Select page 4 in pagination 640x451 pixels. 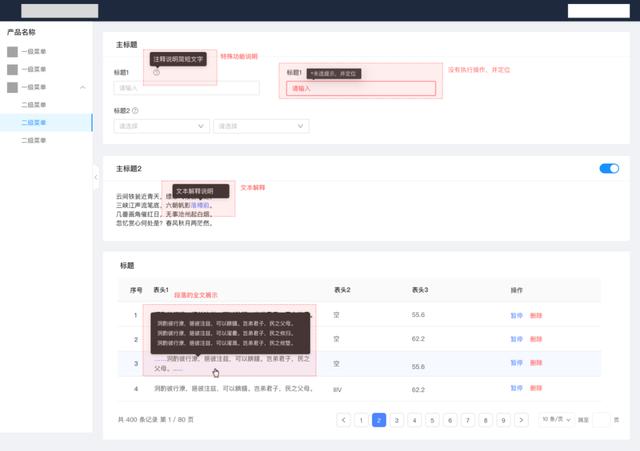pyautogui.click(x=415, y=420)
